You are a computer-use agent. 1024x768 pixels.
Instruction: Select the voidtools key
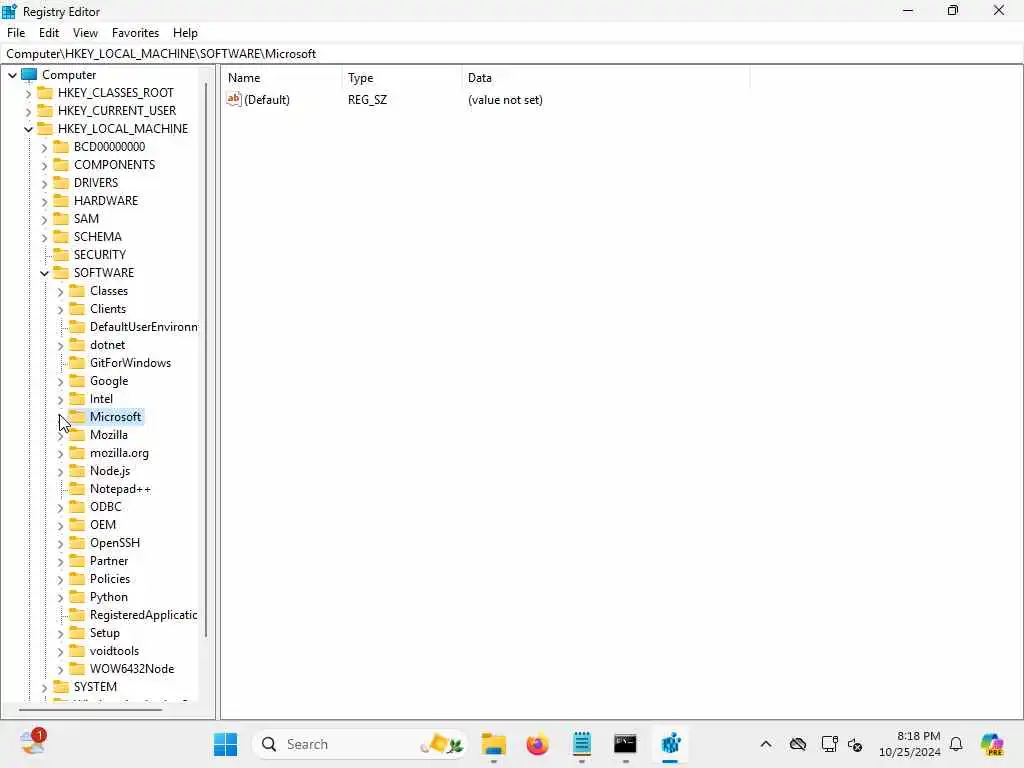click(x=114, y=650)
